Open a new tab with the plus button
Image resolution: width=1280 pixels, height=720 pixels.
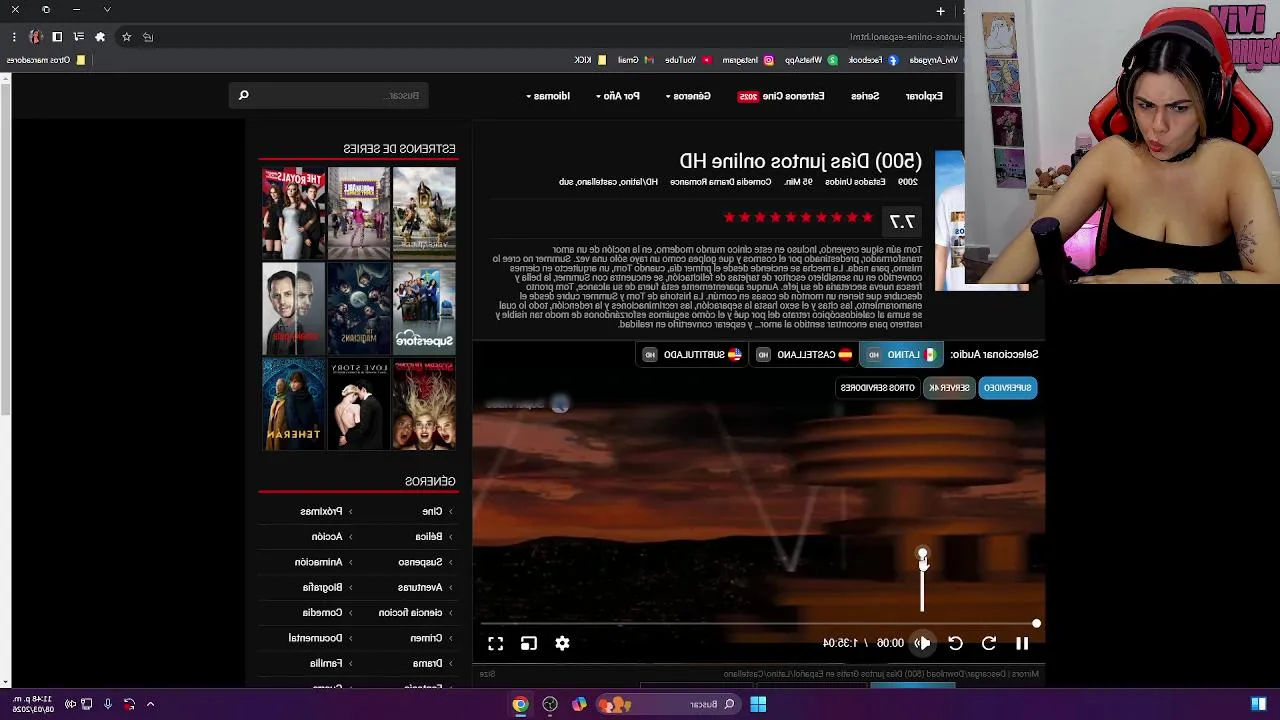[x=940, y=11]
